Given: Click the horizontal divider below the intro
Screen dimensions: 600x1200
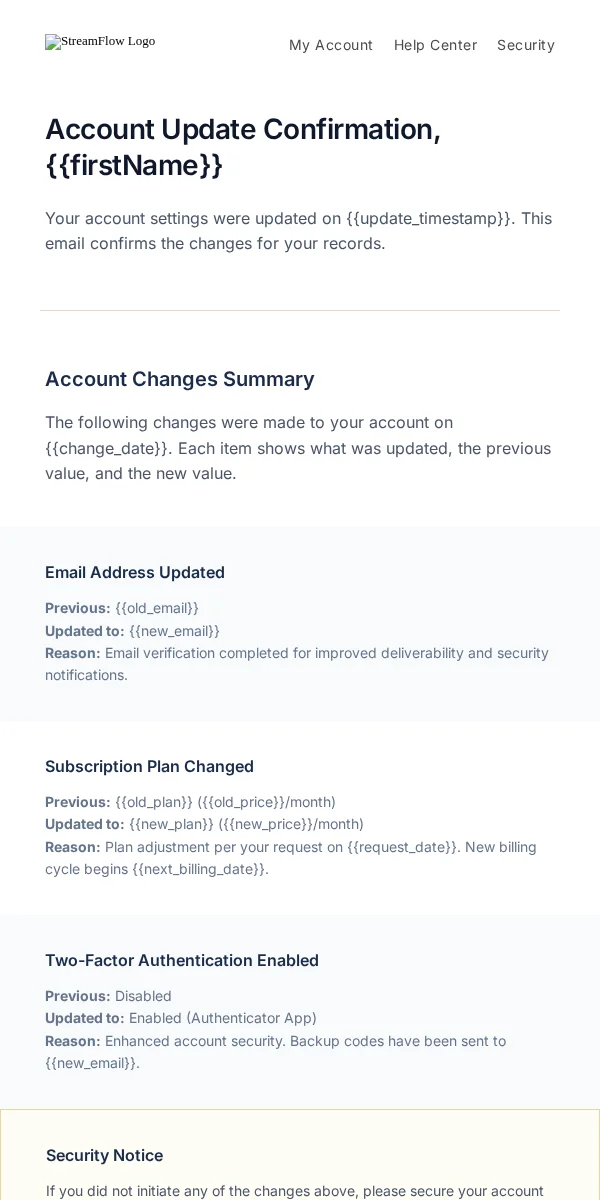Looking at the screenshot, I should [300, 310].
